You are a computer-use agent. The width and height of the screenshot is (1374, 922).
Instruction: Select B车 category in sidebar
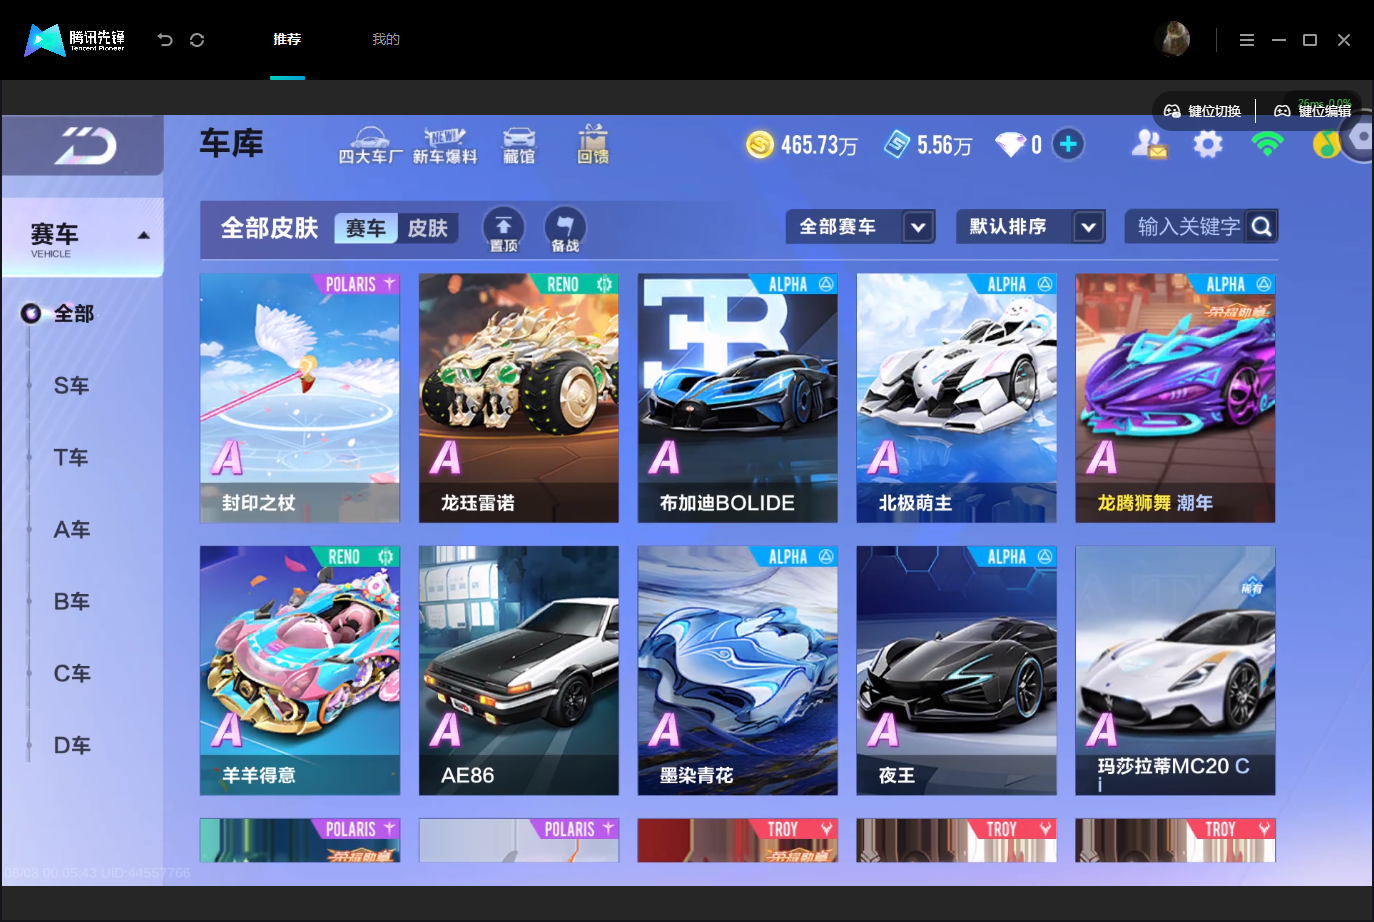pyautogui.click(x=72, y=602)
